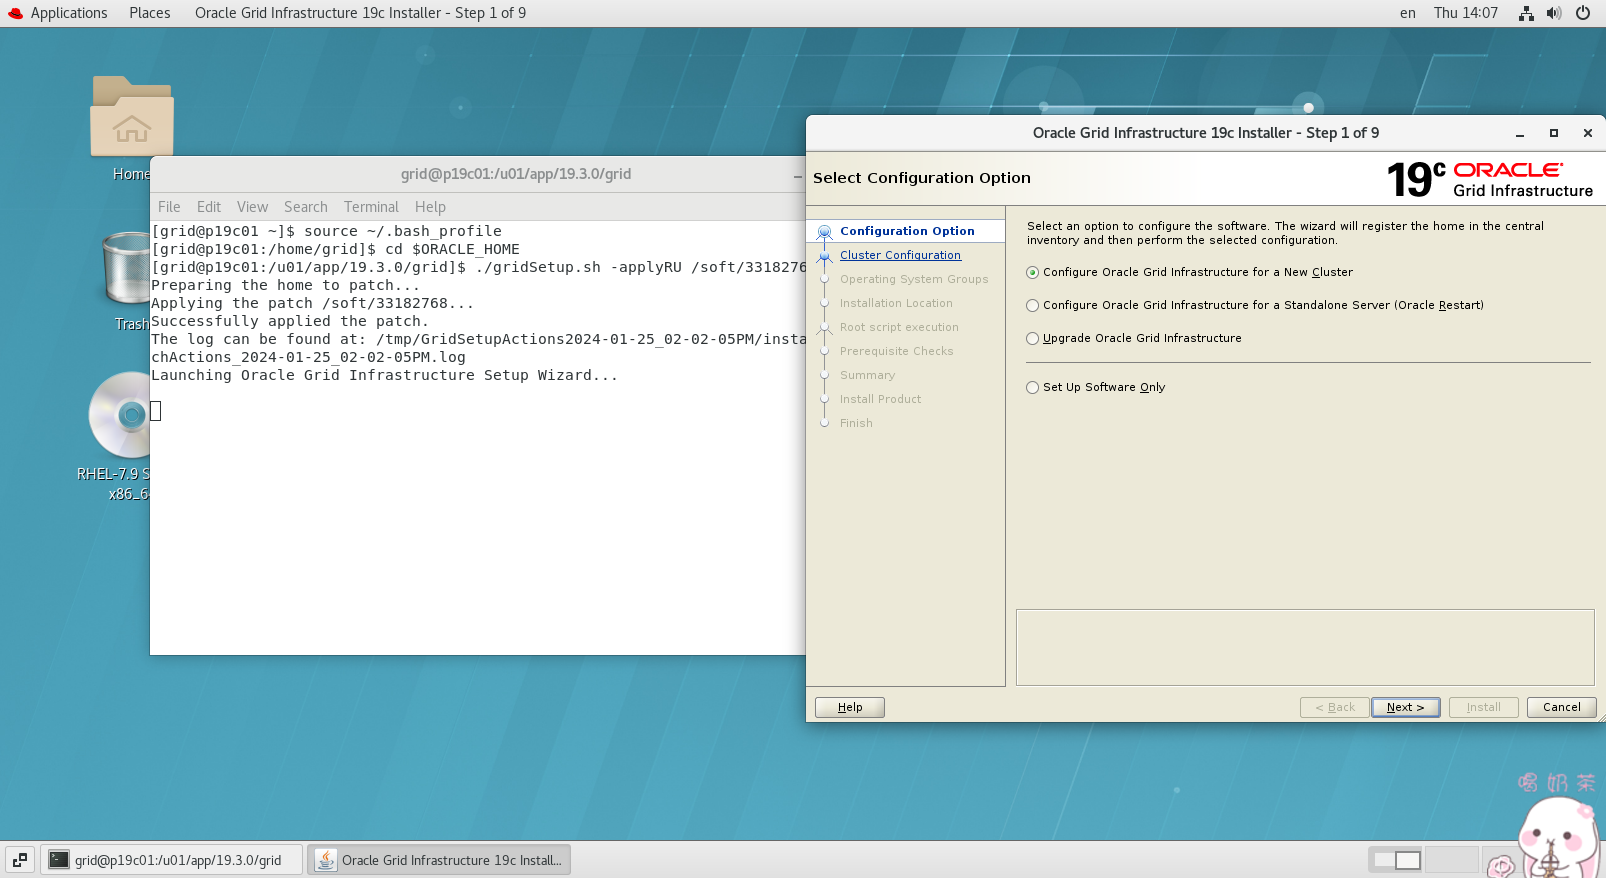This screenshot has height=878, width=1606.
Task: Maximize the Oracle installer window
Action: (1554, 133)
